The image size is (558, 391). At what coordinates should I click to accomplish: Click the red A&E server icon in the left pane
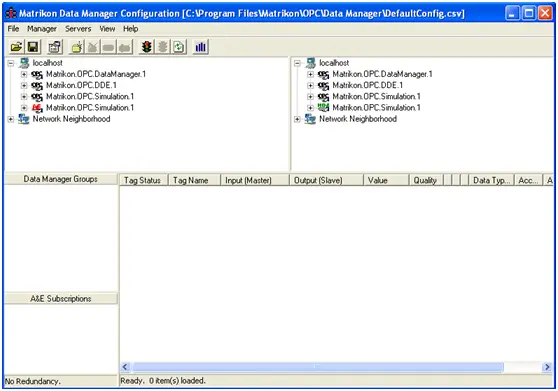click(x=37, y=107)
